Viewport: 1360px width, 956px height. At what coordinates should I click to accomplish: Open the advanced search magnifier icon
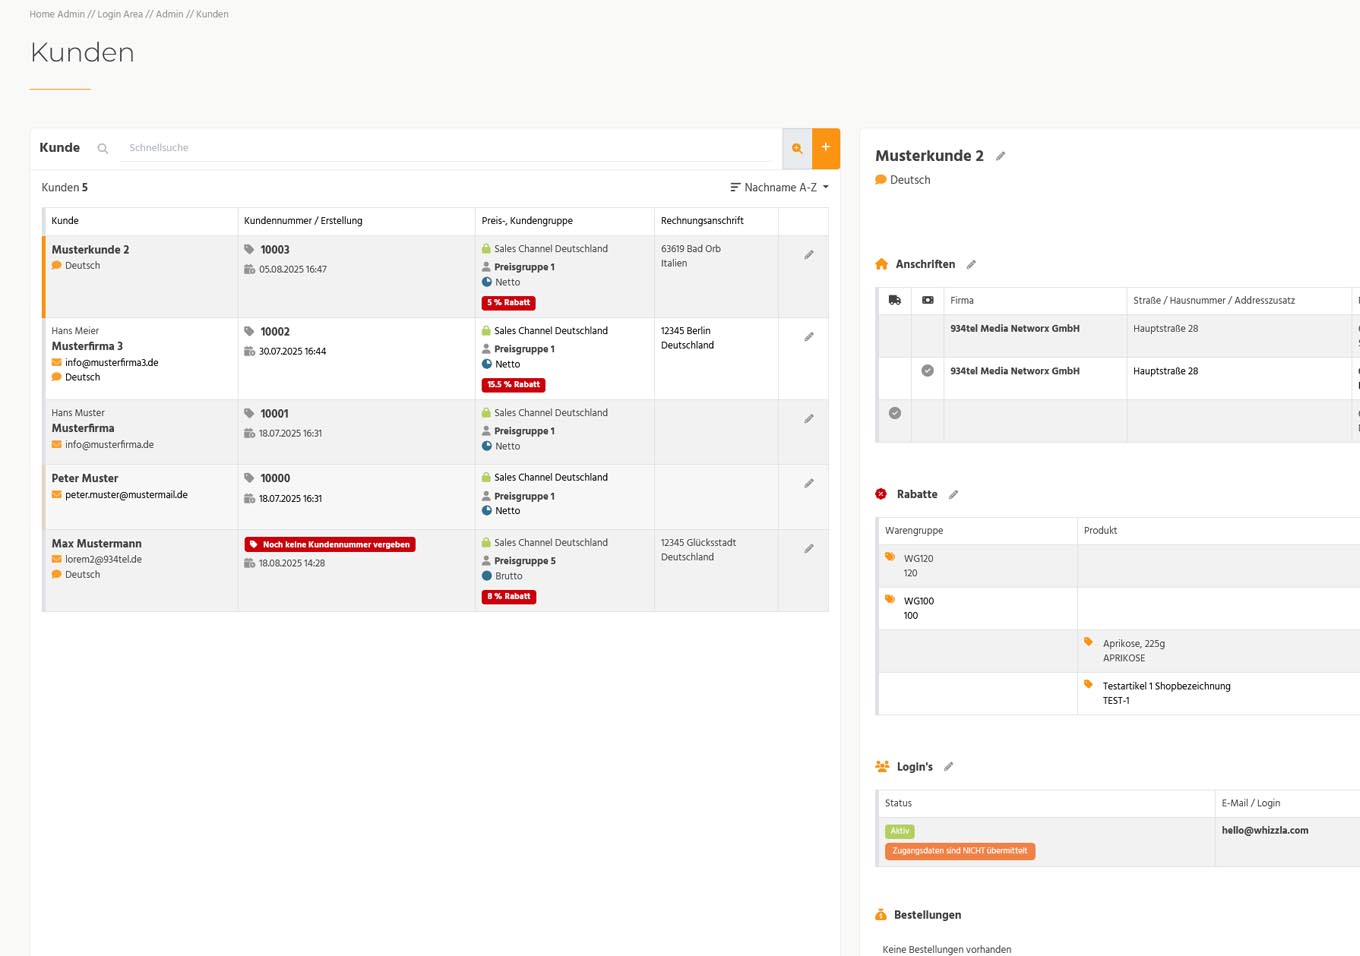click(x=797, y=148)
